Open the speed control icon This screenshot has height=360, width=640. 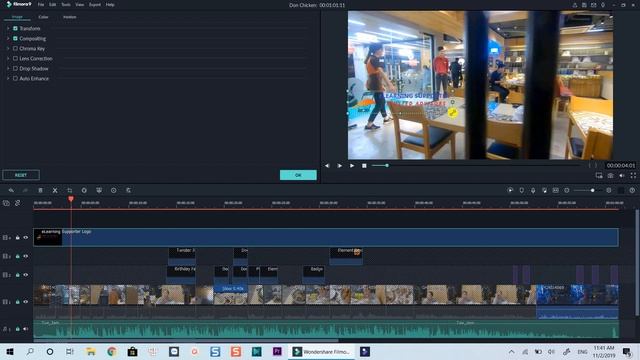pos(84,190)
